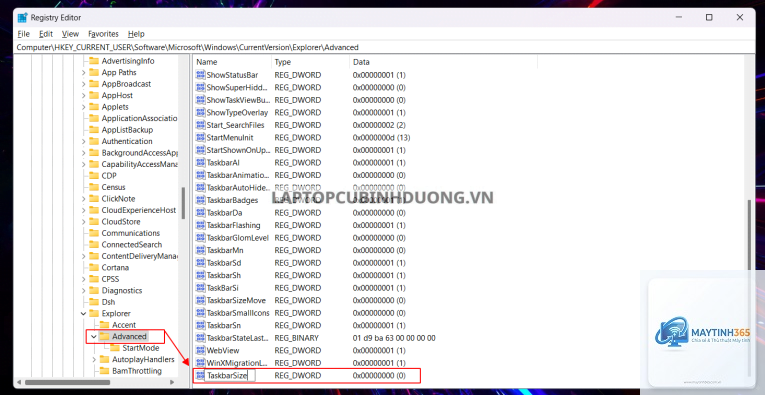Click data 01 d9 ba 63 binary cell

point(394,338)
